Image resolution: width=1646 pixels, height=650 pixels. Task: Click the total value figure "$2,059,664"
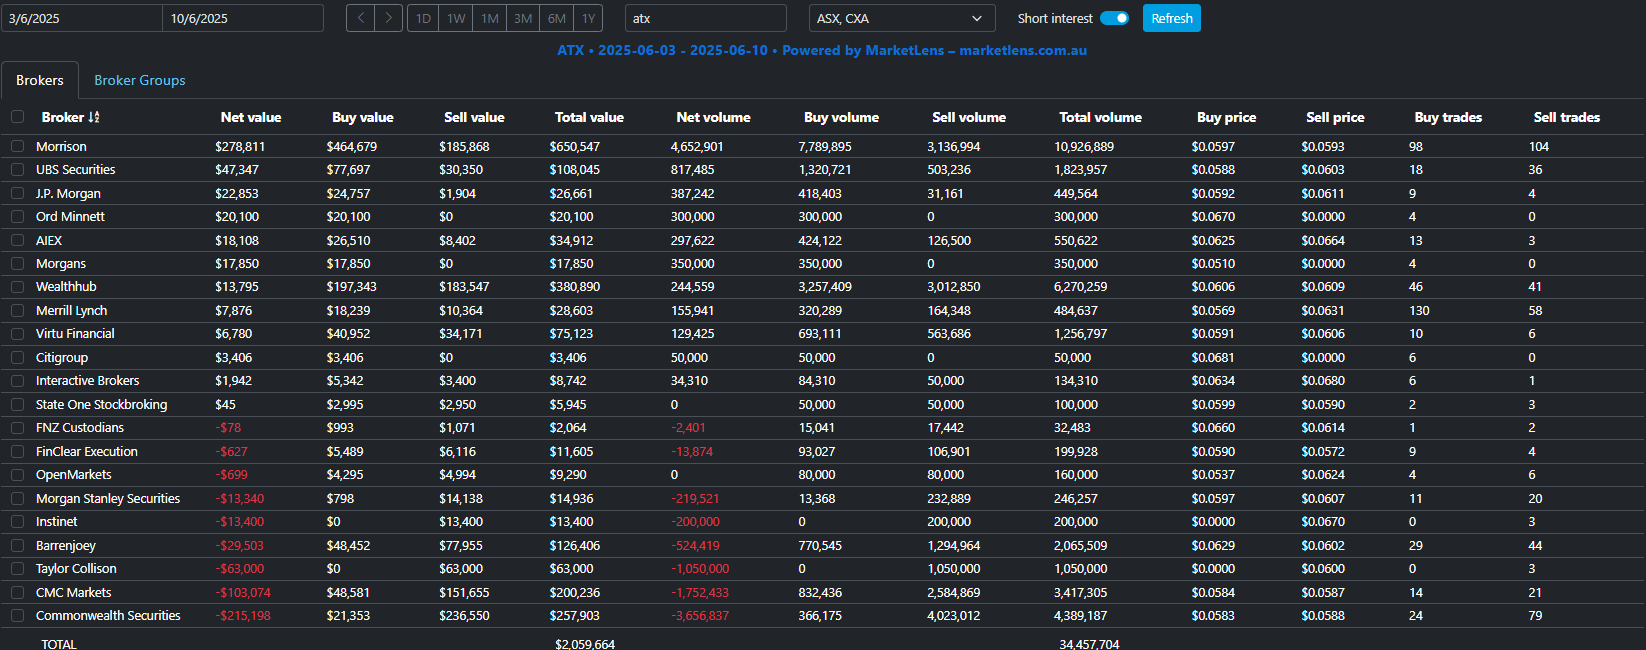click(585, 644)
